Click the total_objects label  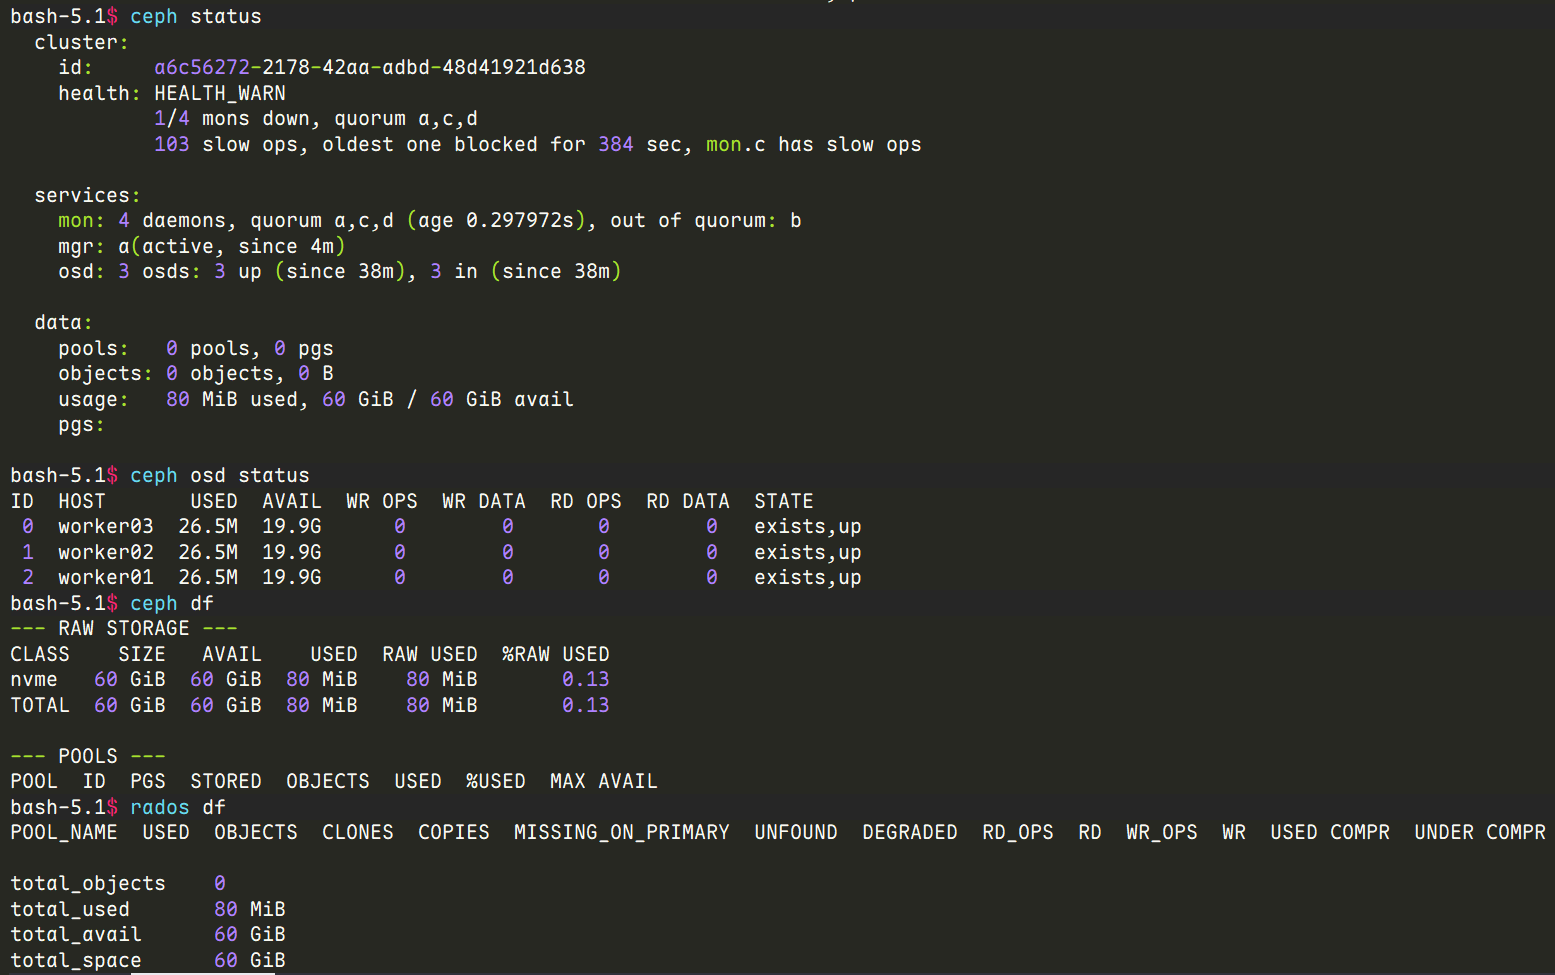[88, 884]
